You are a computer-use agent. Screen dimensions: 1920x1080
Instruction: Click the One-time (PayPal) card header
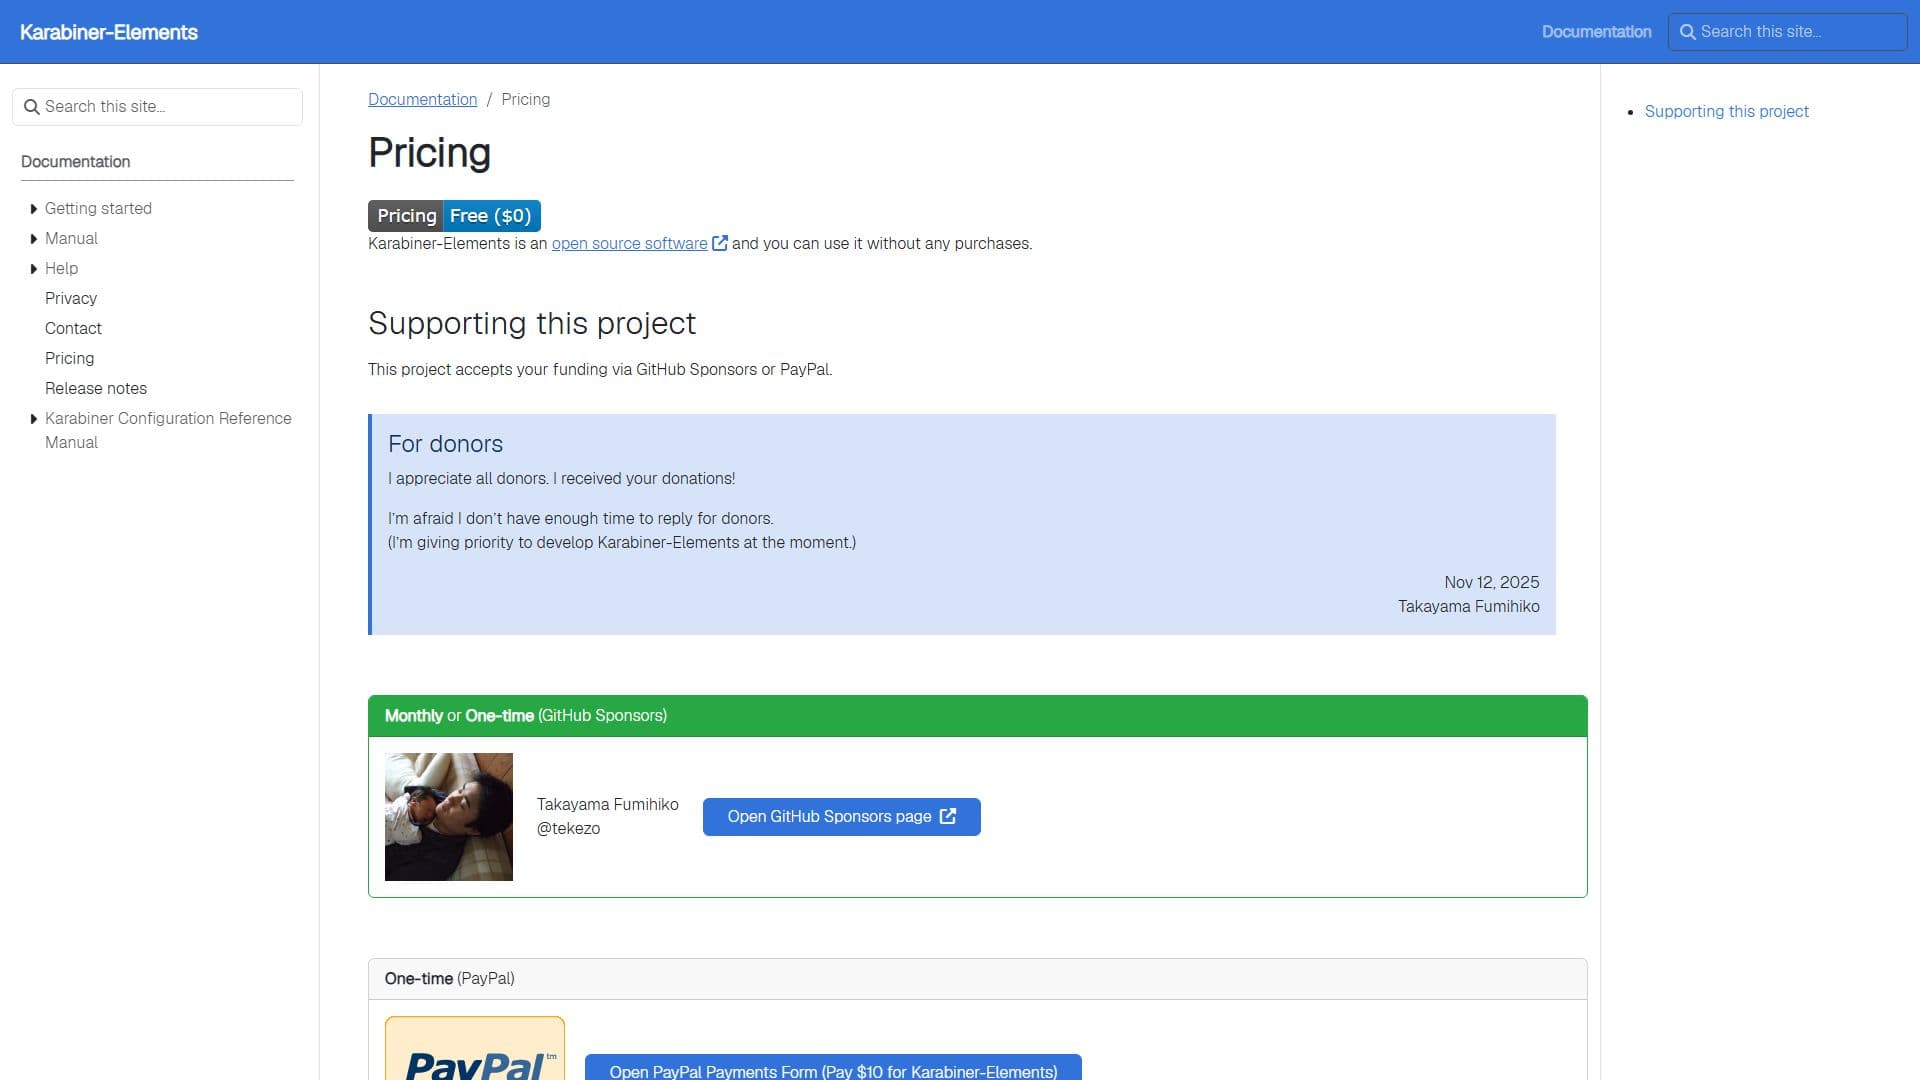click(977, 979)
